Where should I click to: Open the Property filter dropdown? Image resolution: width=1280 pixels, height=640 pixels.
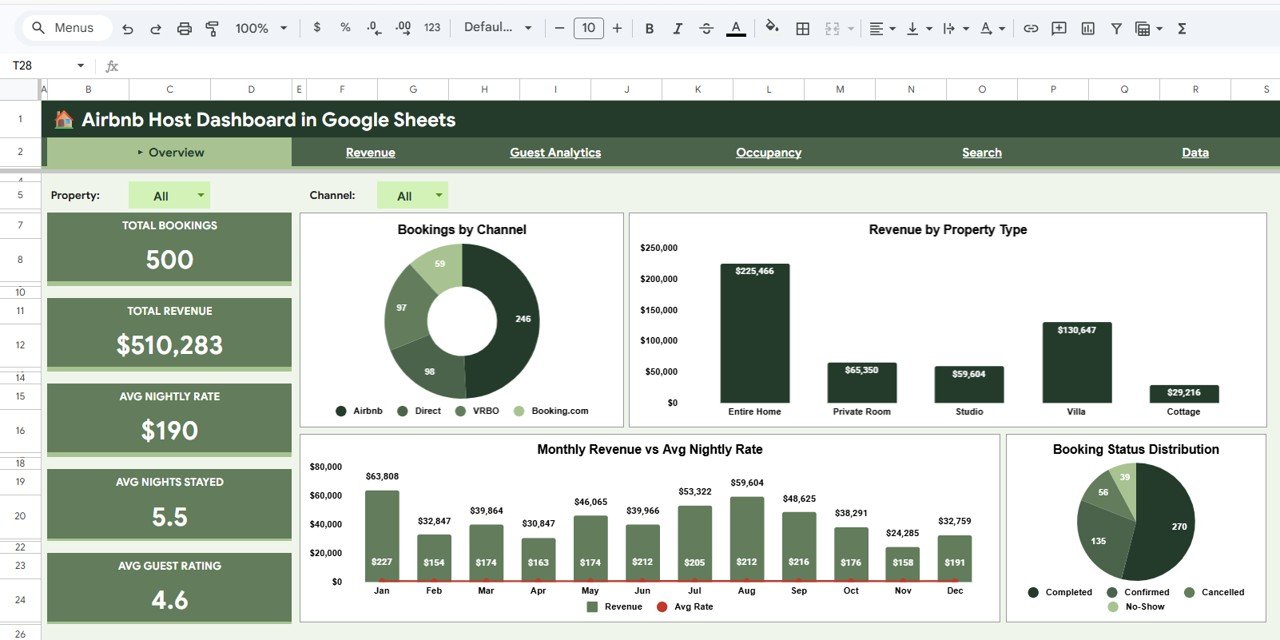click(169, 195)
